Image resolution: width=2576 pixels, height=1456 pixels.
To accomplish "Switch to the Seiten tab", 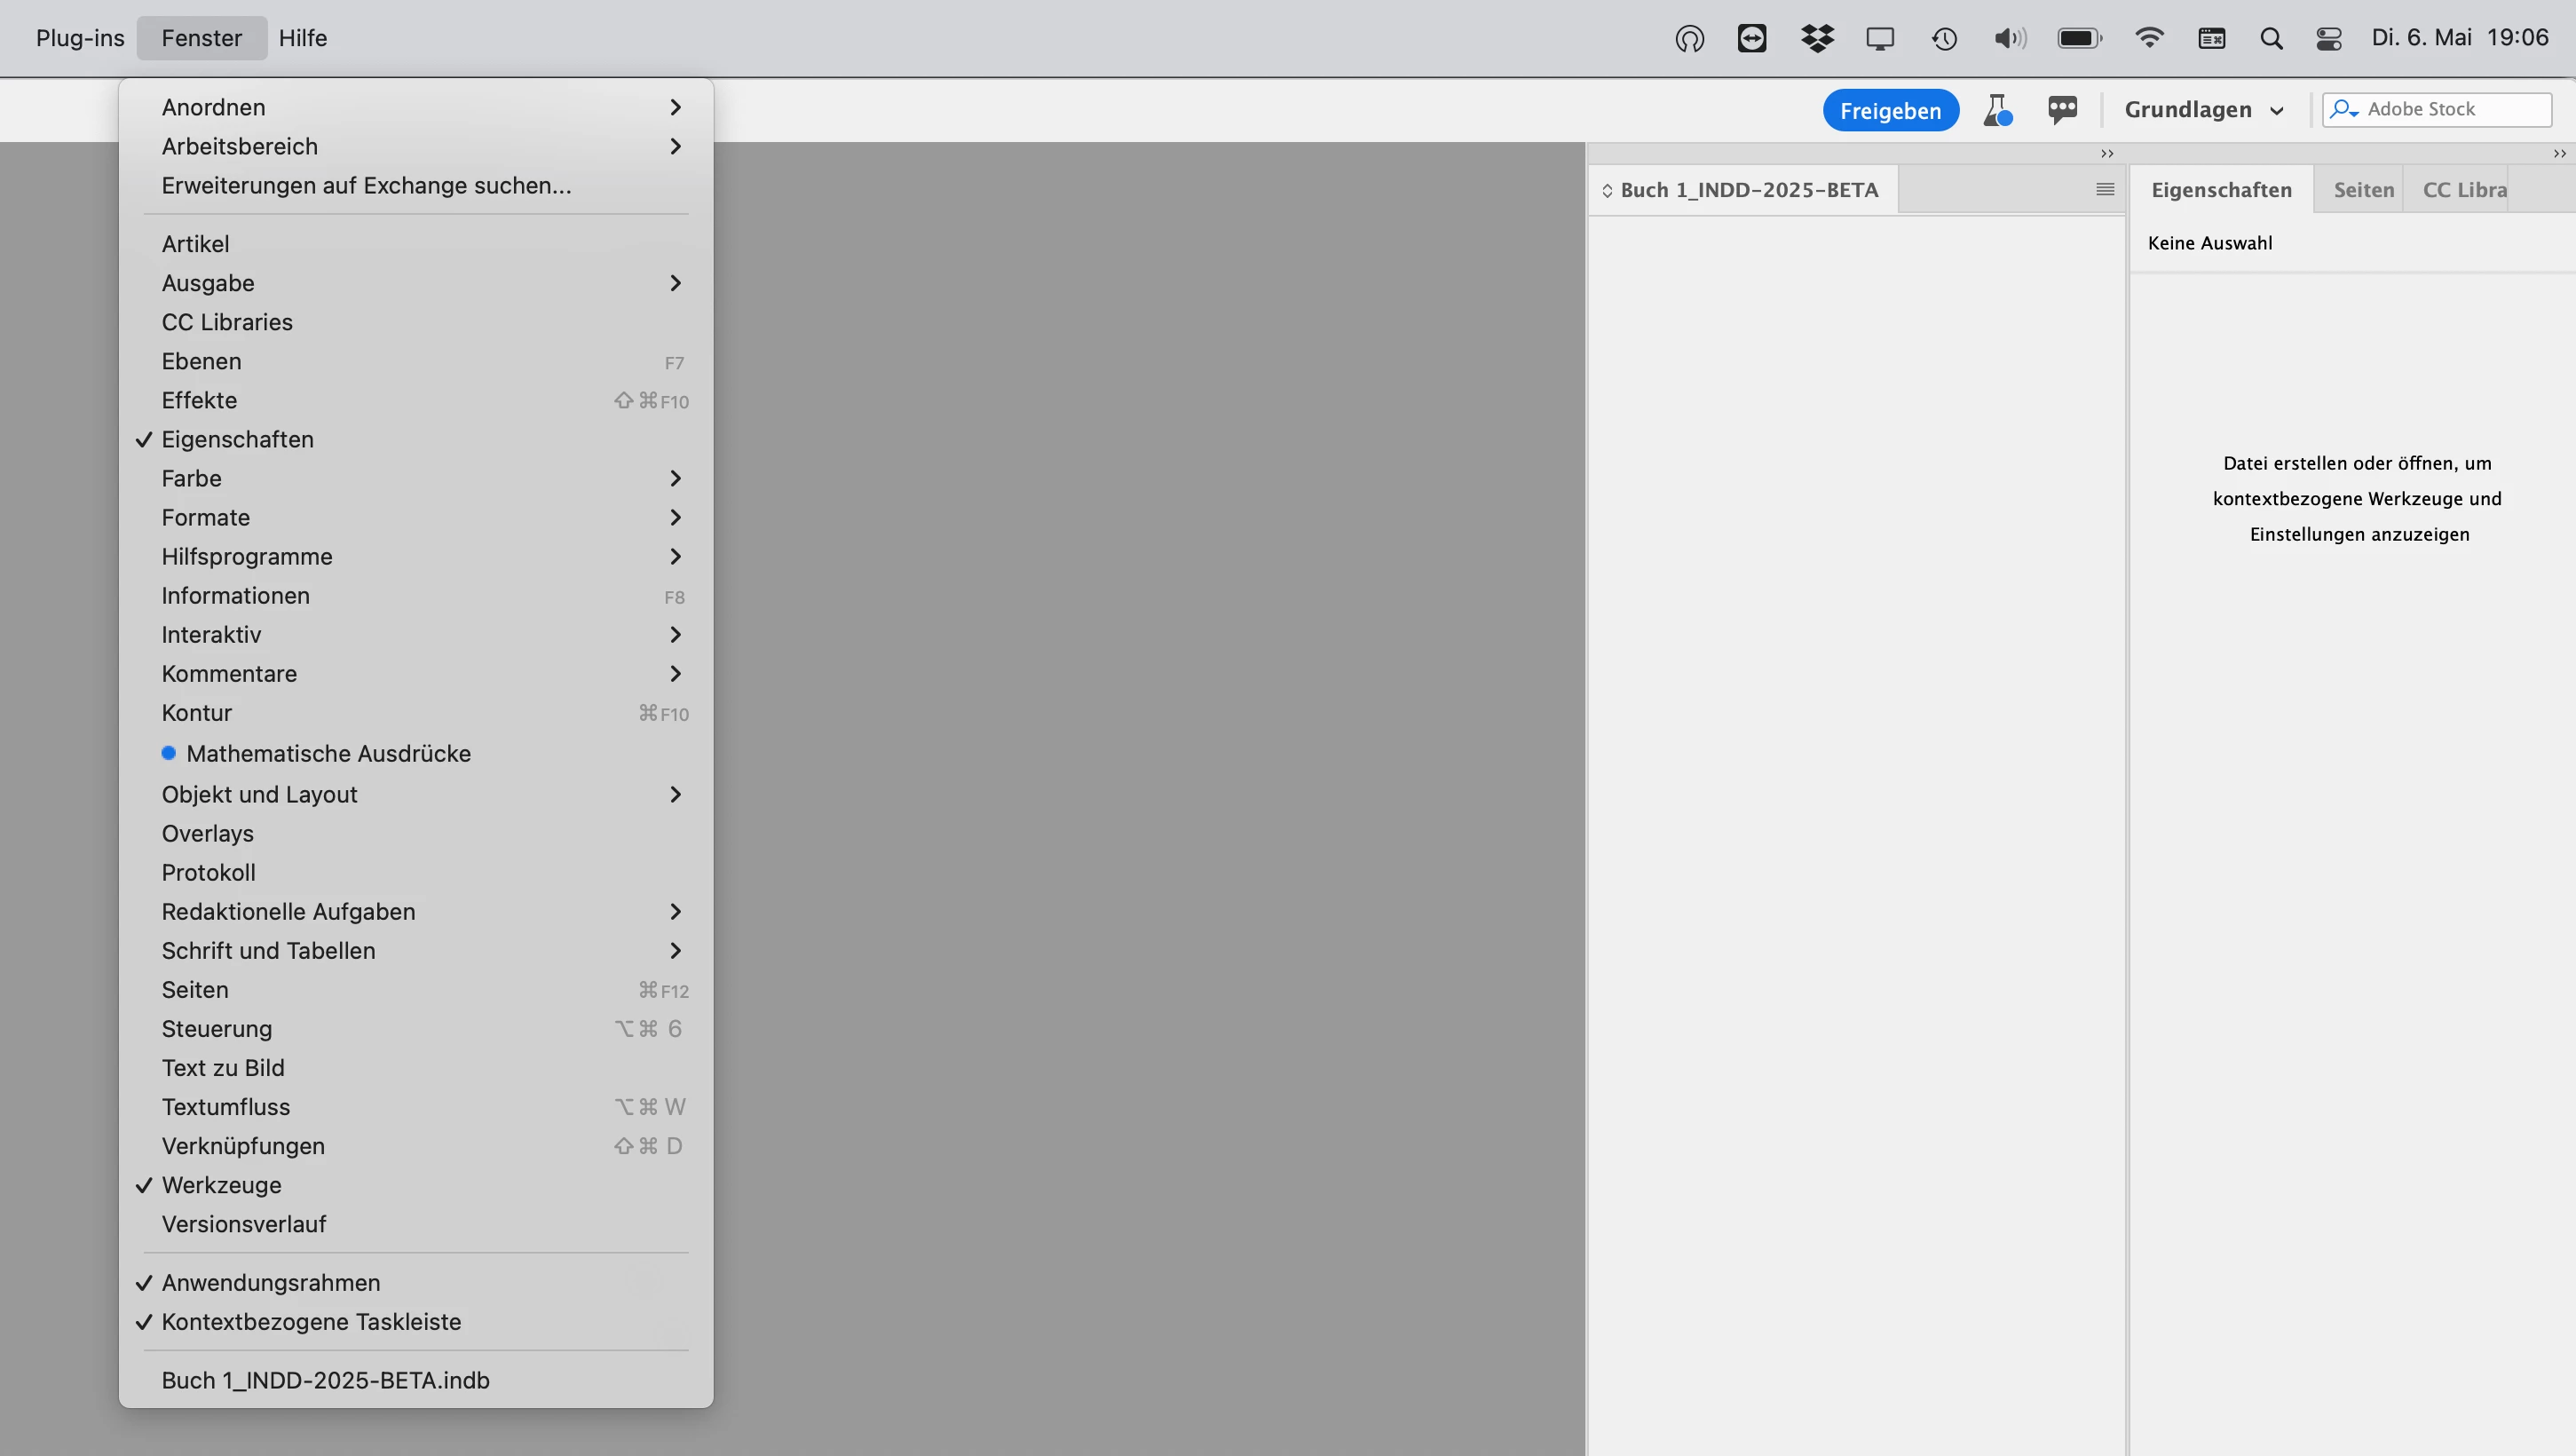I will click(2363, 190).
